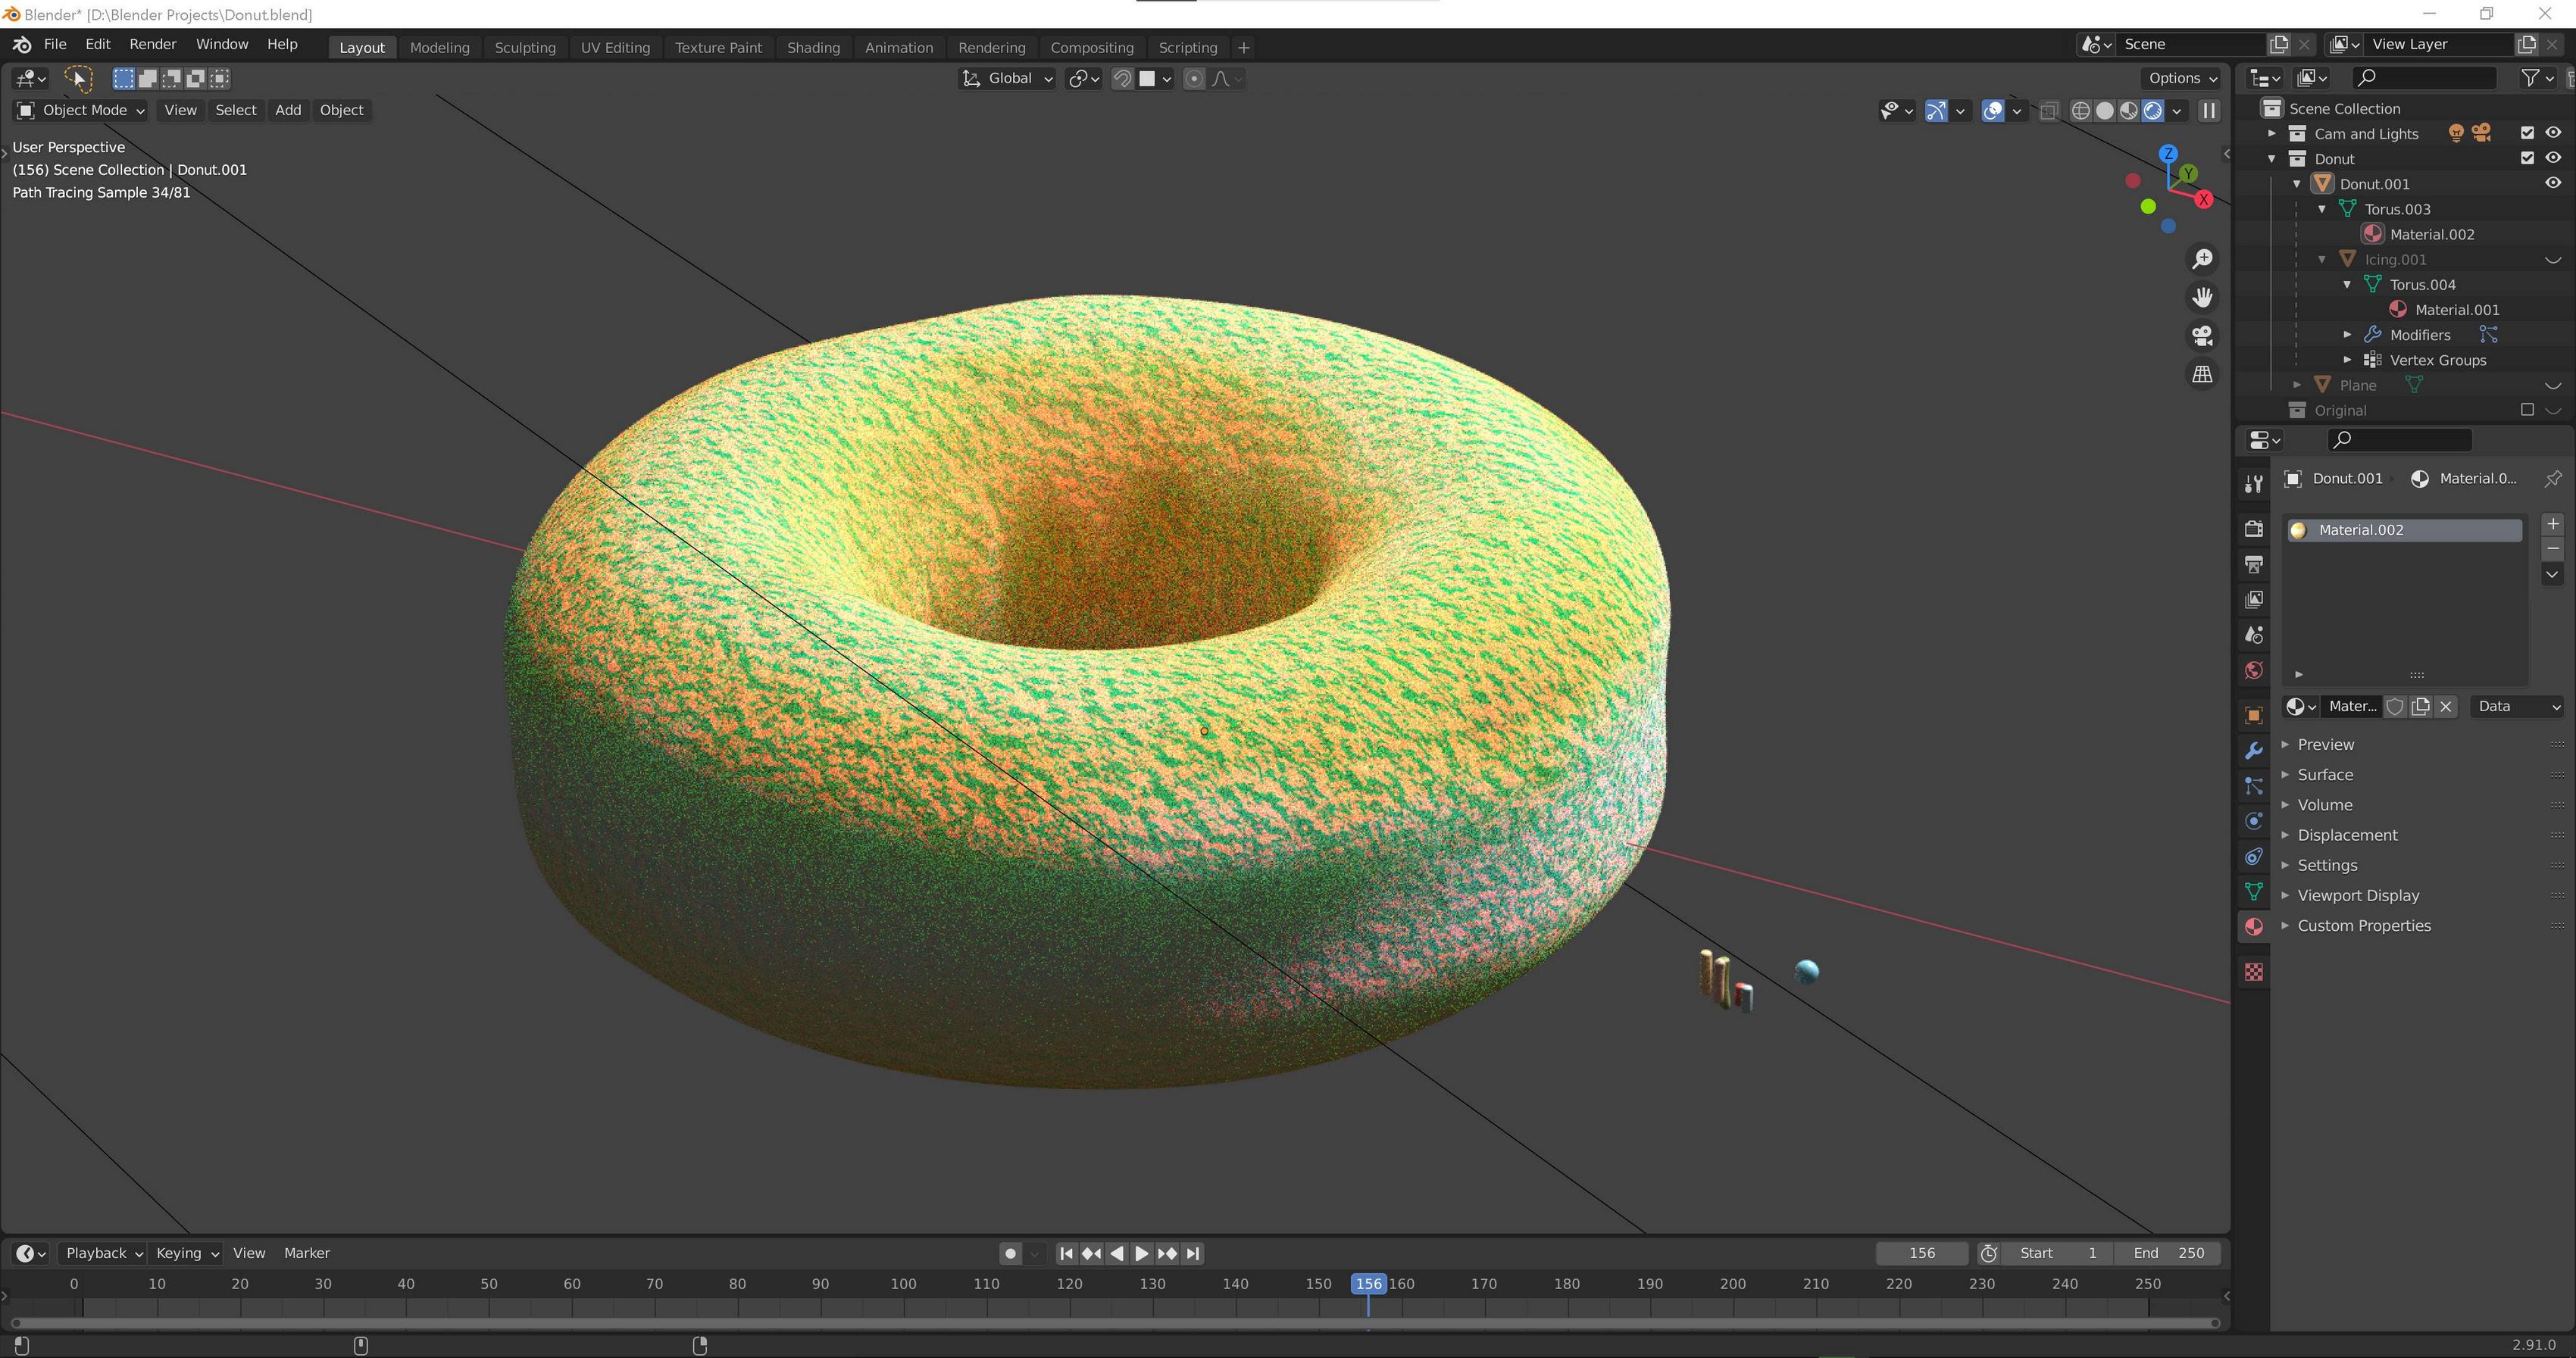The width and height of the screenshot is (2576, 1358).
Task: Switch to the Shading workspace tab
Action: (x=812, y=47)
